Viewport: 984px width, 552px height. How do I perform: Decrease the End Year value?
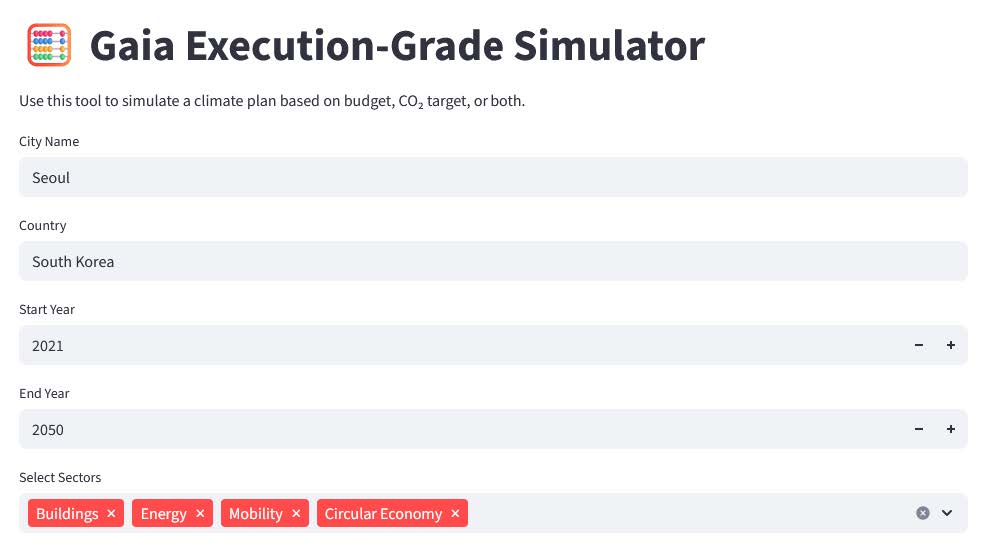click(x=919, y=429)
